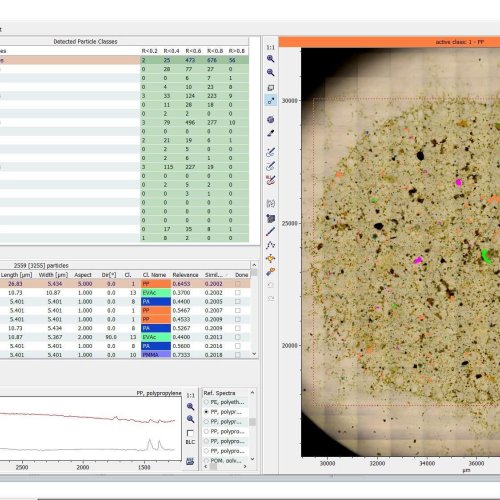Click Ref. Spectra list down arrow
The height and width of the screenshot is (500, 500).
[252, 459]
